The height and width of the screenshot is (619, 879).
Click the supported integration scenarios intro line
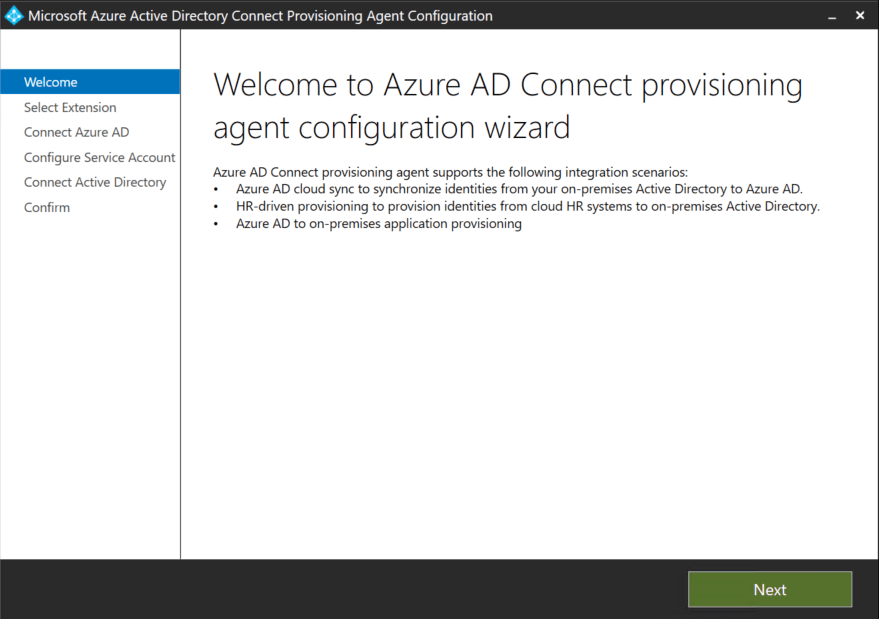[x=450, y=172]
